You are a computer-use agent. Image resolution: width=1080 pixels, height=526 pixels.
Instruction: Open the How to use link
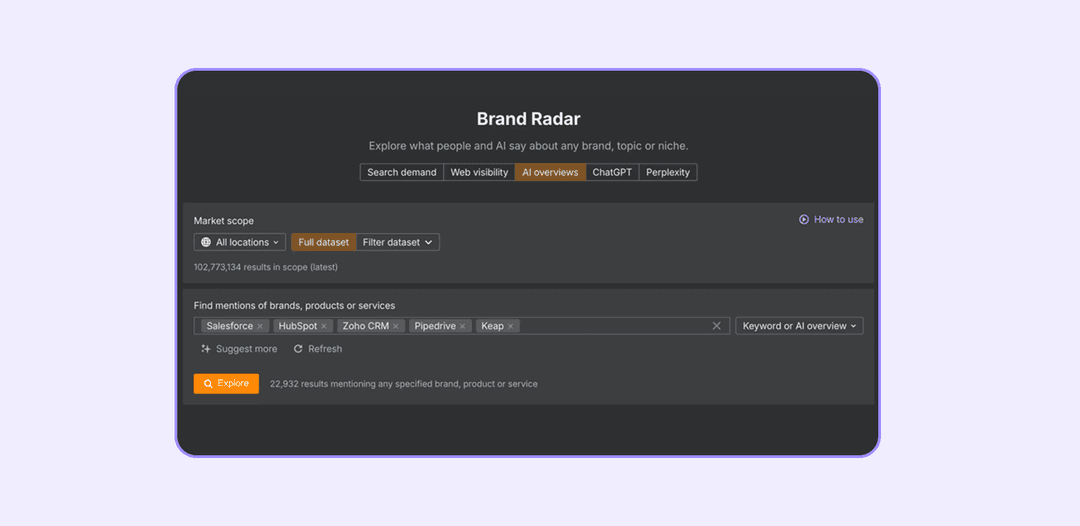point(838,220)
